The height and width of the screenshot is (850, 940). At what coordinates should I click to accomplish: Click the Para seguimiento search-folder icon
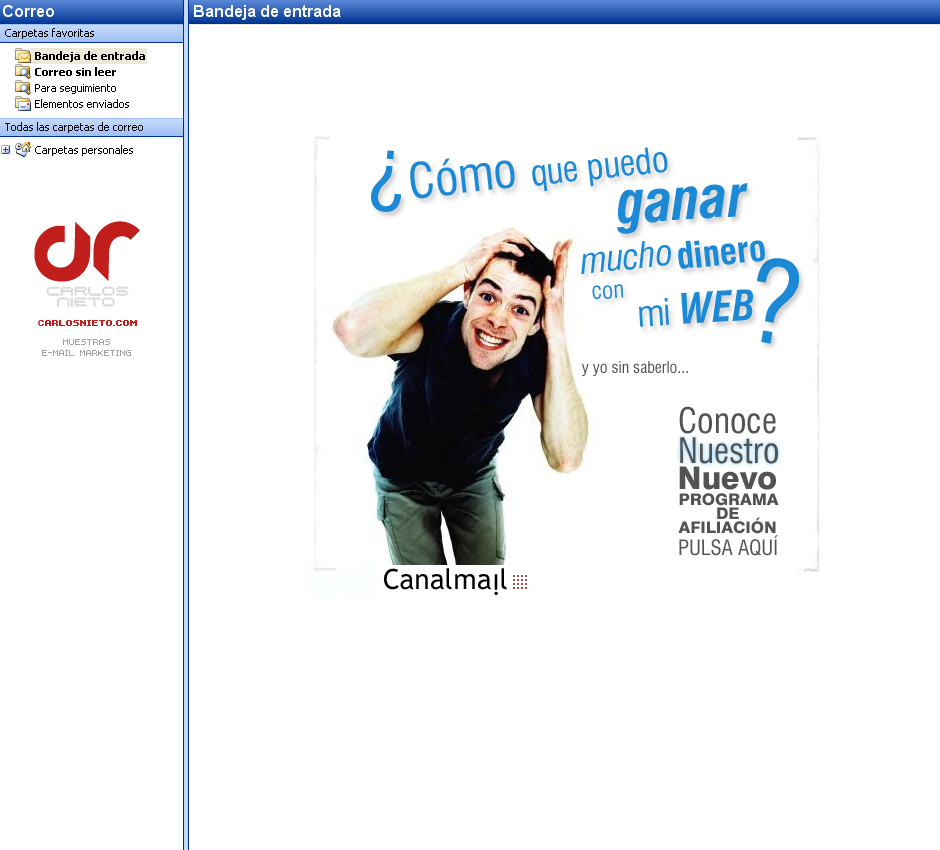click(23, 88)
